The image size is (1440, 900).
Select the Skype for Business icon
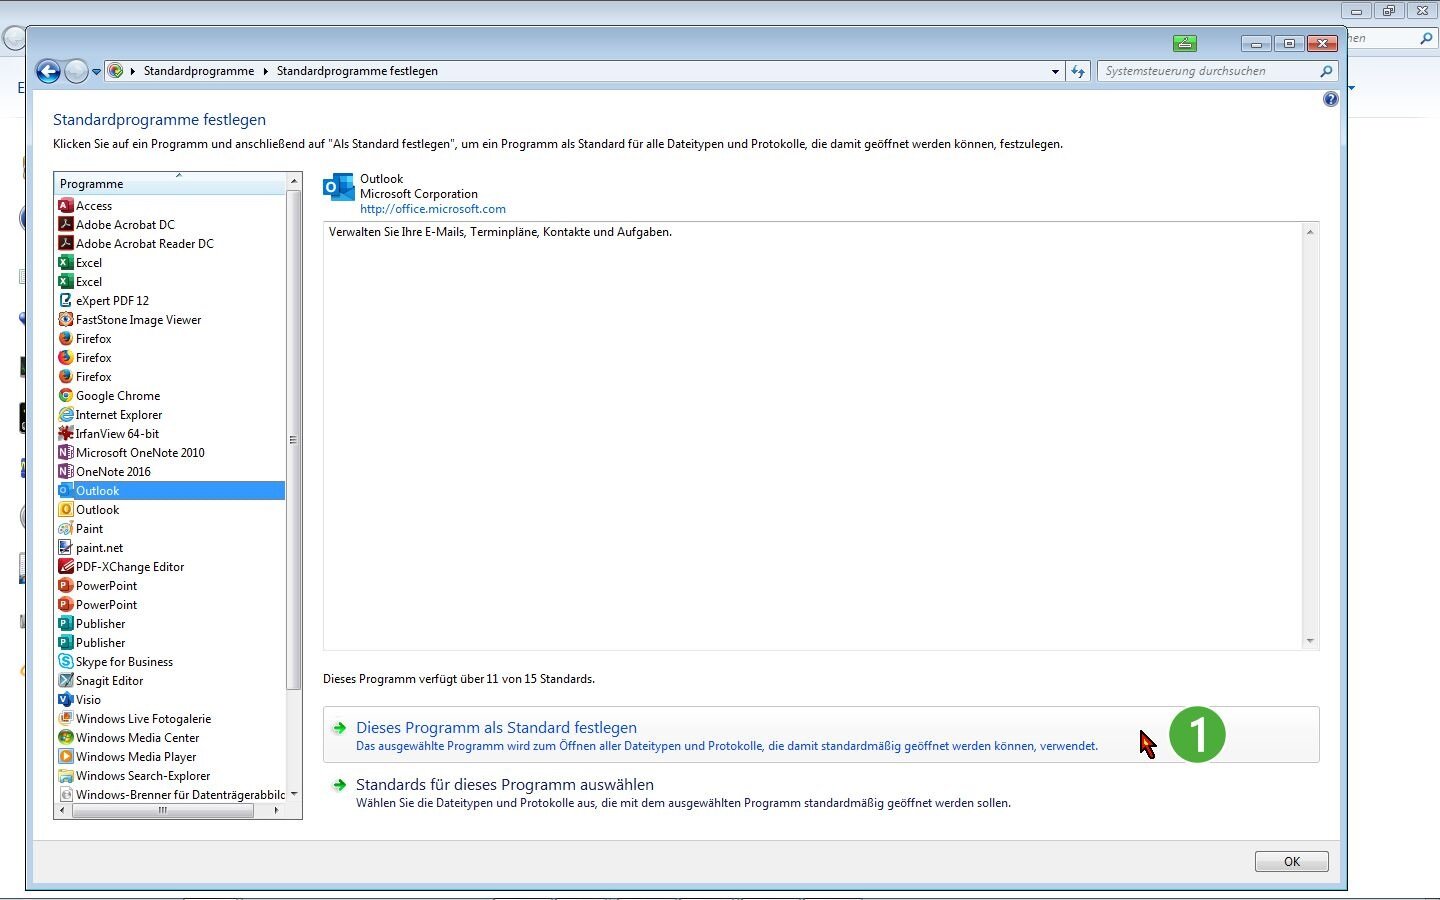coord(66,662)
